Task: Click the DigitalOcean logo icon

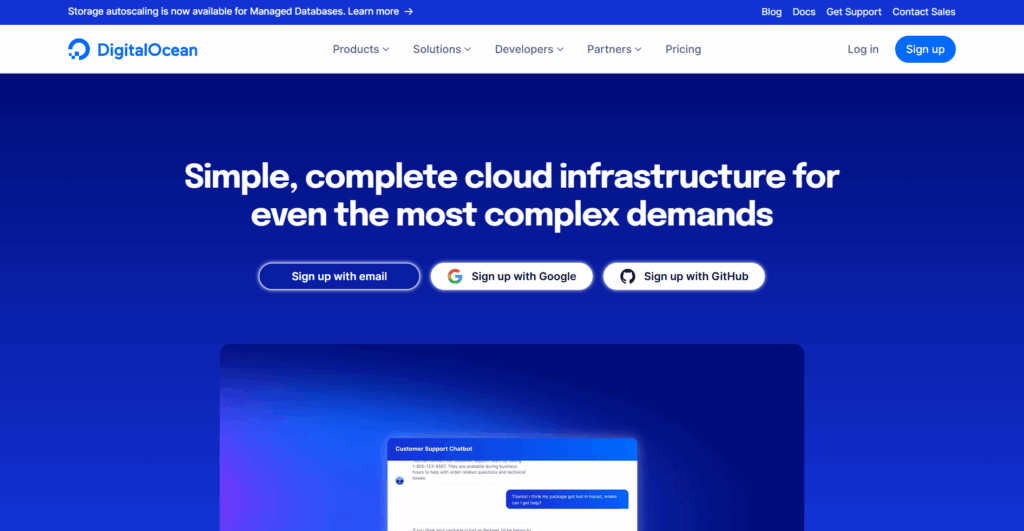Action: [x=79, y=49]
